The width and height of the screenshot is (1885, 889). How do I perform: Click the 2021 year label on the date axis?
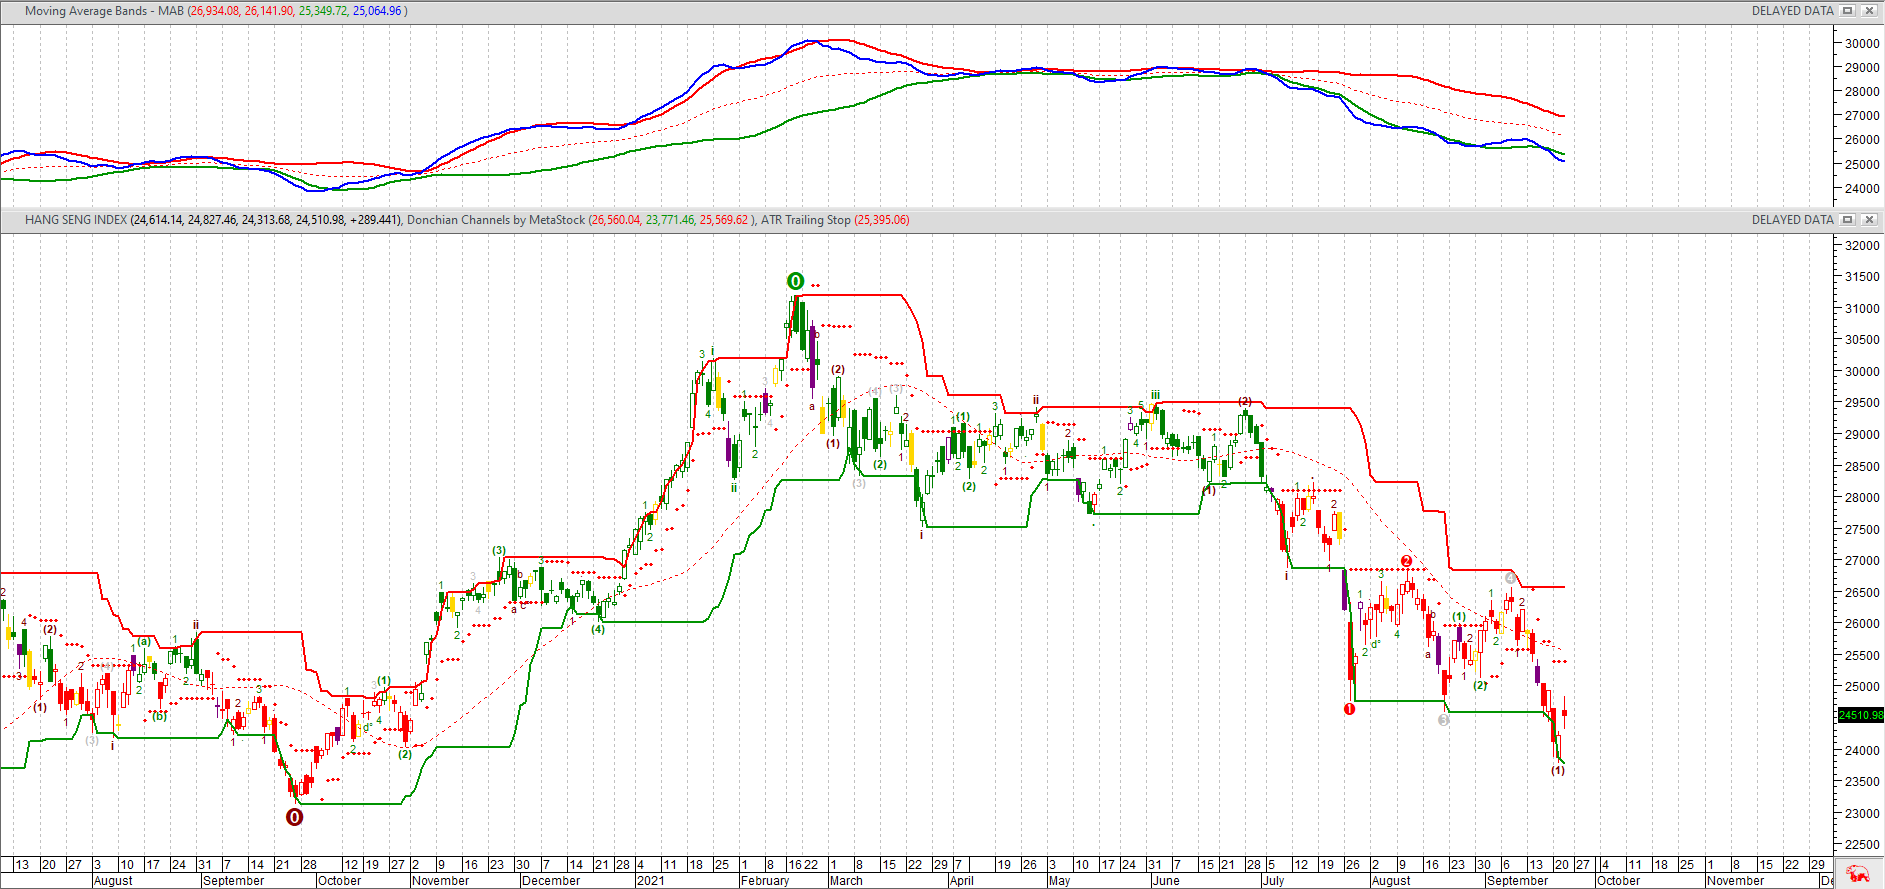[x=650, y=881]
